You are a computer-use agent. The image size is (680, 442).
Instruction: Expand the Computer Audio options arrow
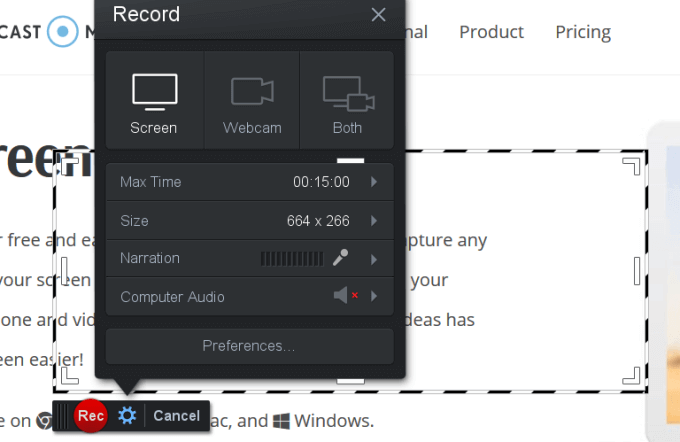[374, 296]
